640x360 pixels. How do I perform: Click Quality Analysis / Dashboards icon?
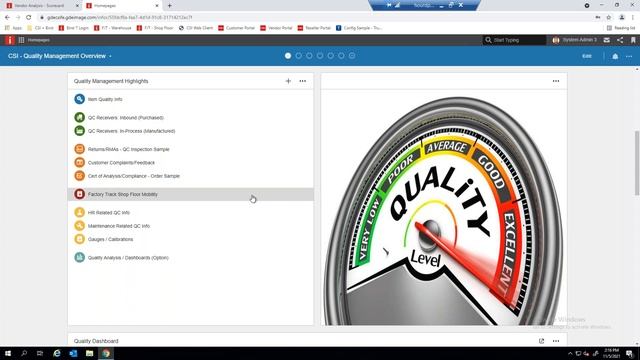pyautogui.click(x=80, y=258)
